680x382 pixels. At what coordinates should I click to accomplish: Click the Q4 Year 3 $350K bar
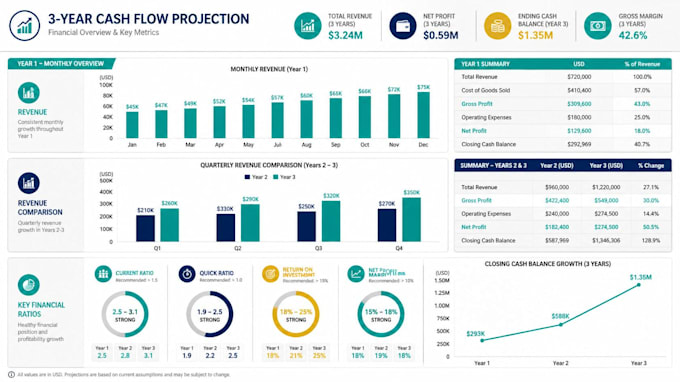tap(412, 219)
